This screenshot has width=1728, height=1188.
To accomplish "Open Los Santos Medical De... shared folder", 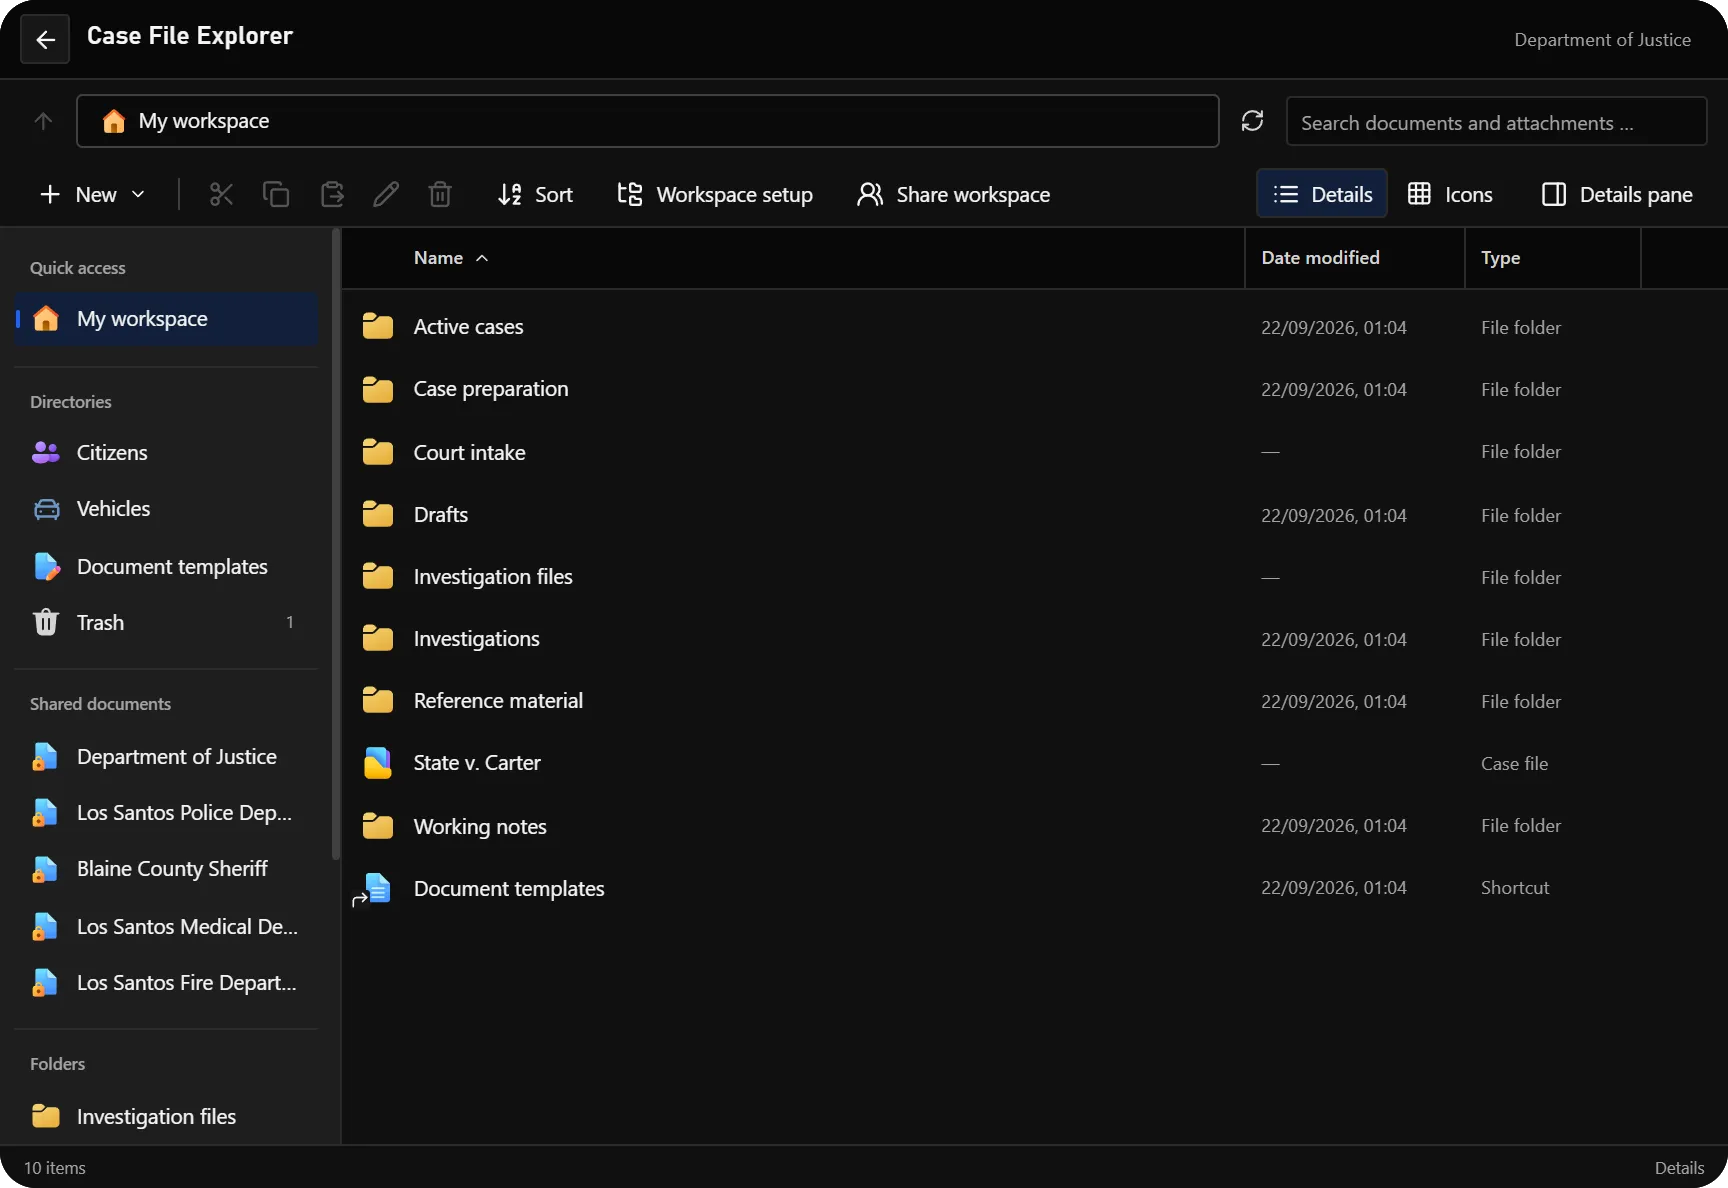I will click(166, 927).
